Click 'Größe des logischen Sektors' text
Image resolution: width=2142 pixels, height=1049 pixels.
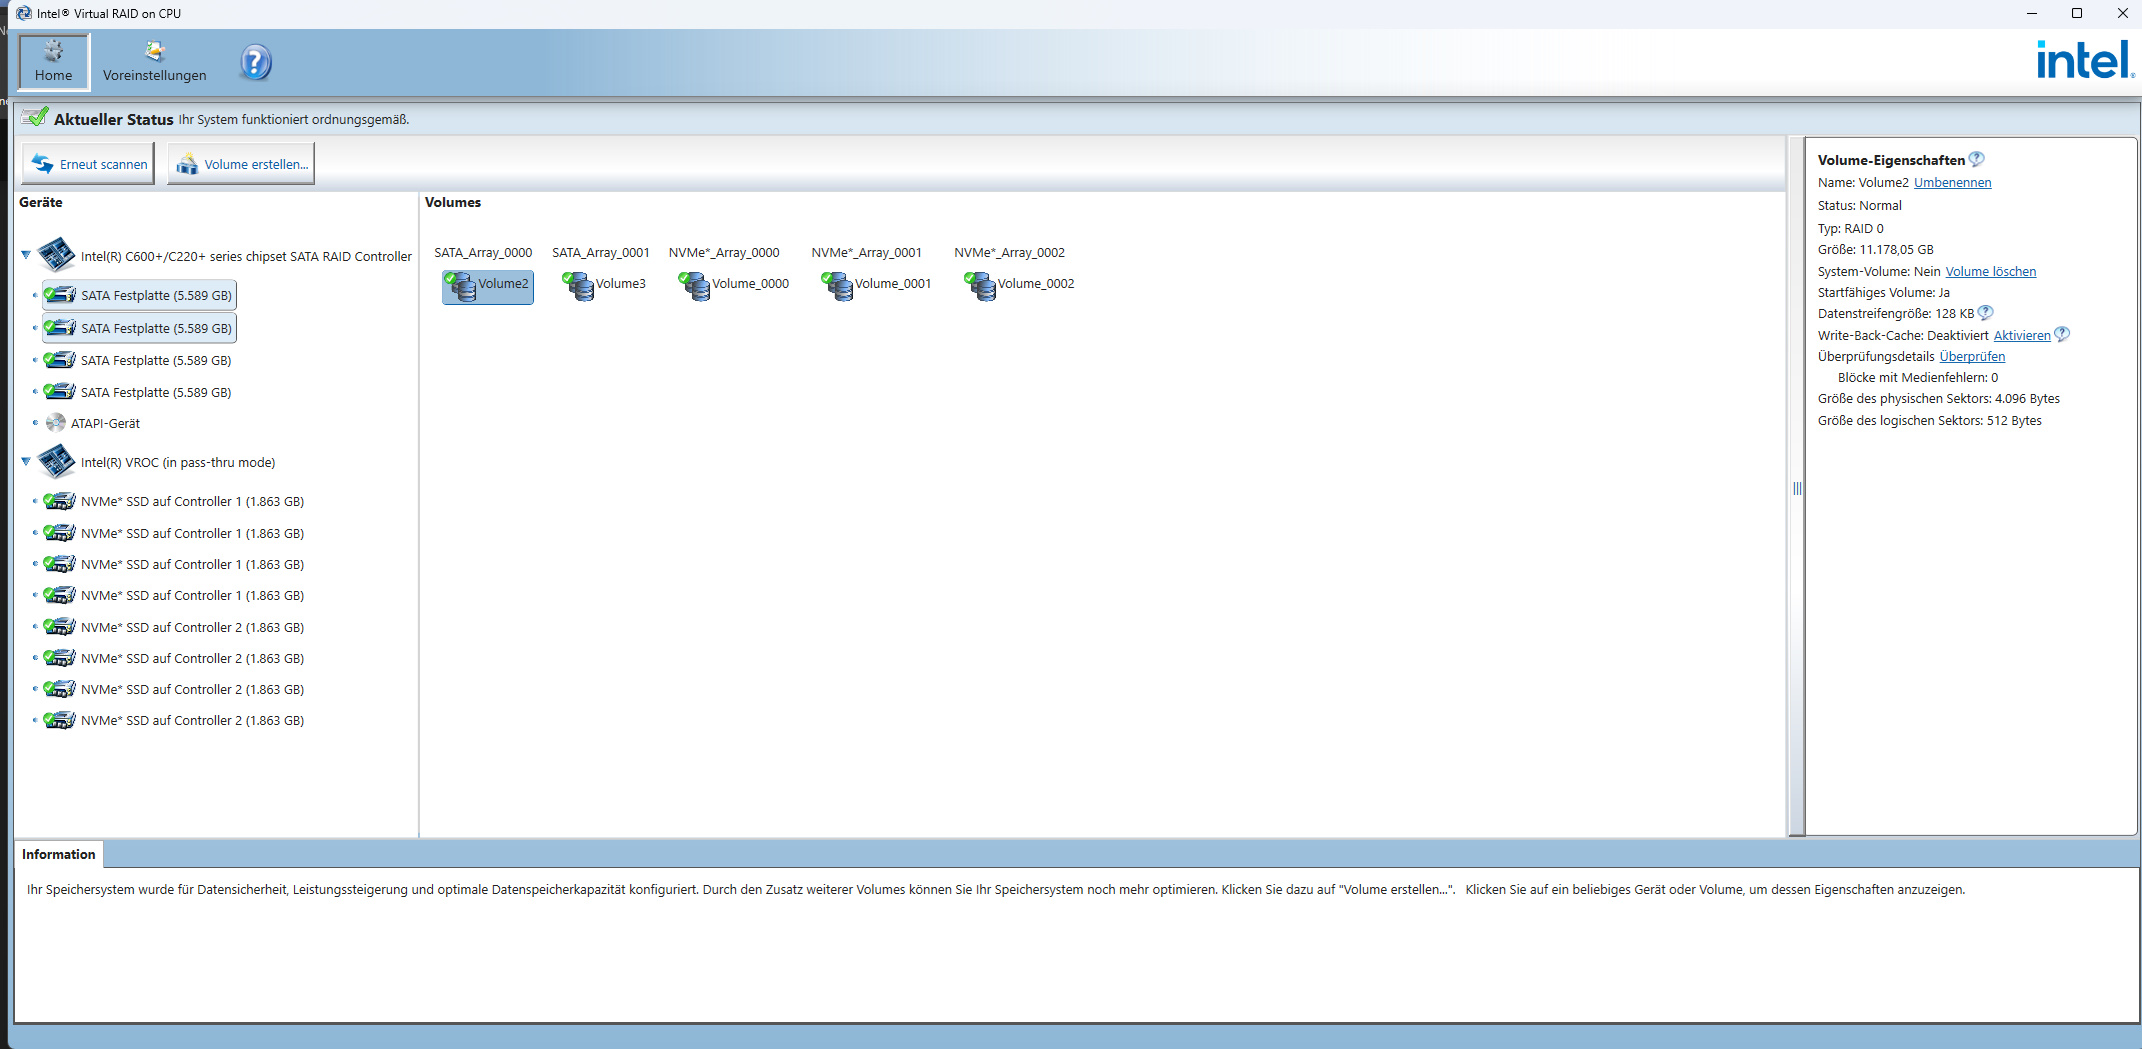tap(1929, 421)
